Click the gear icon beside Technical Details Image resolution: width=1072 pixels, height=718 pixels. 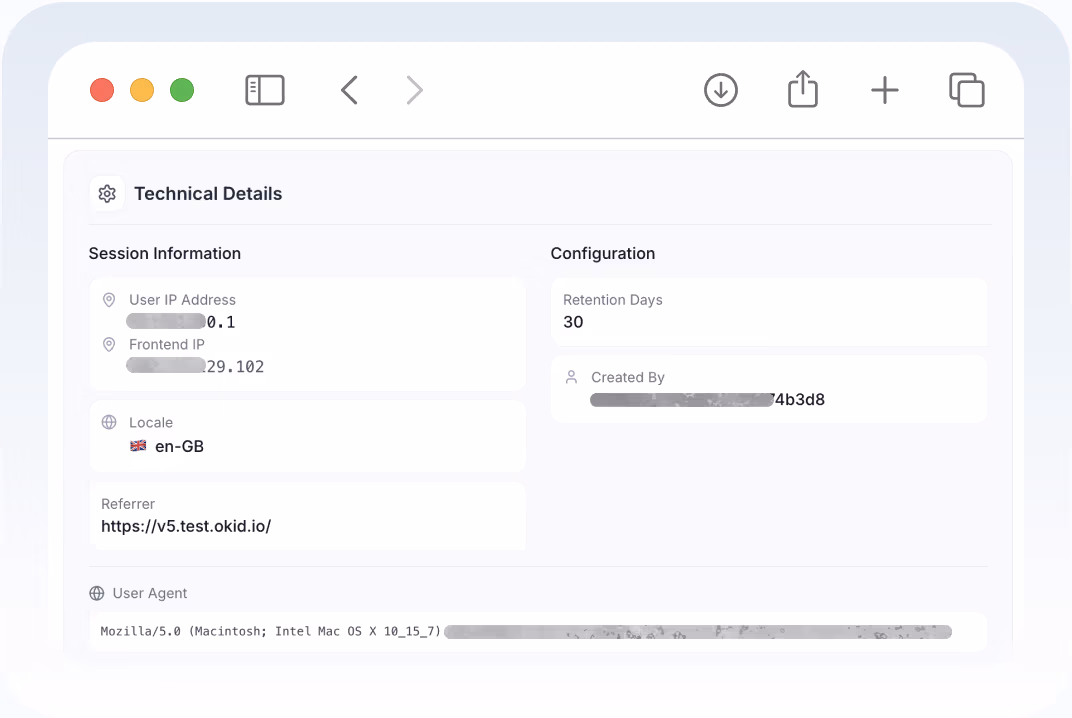tap(107, 194)
